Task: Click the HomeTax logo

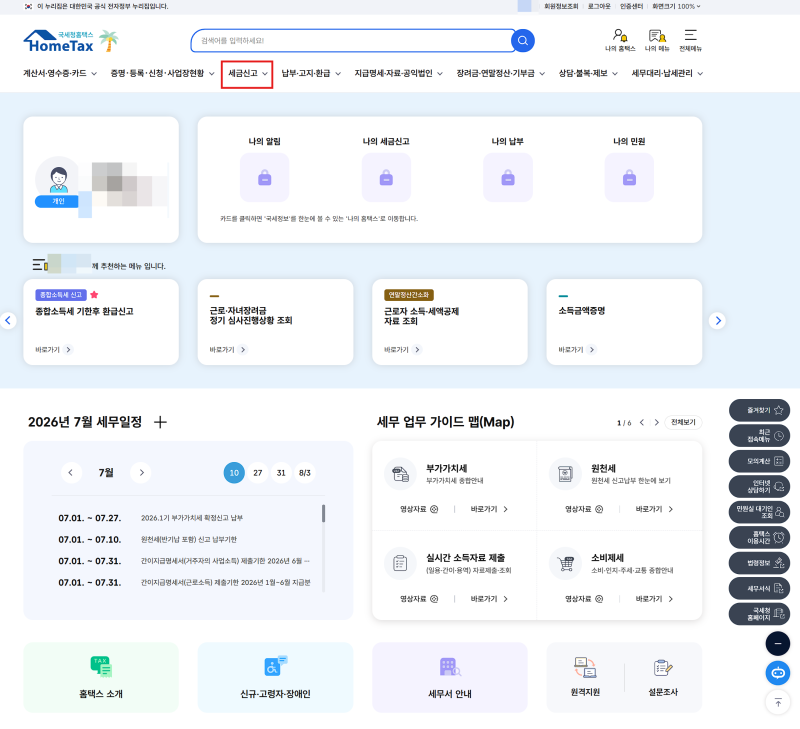Action: coord(59,41)
